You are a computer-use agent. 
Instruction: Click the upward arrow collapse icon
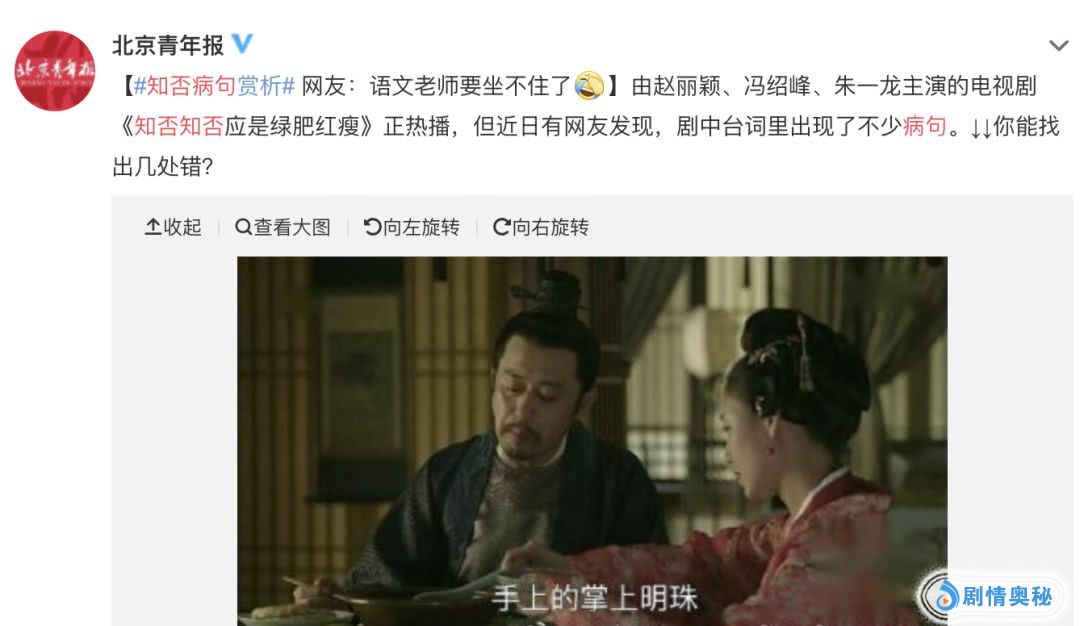point(153,227)
